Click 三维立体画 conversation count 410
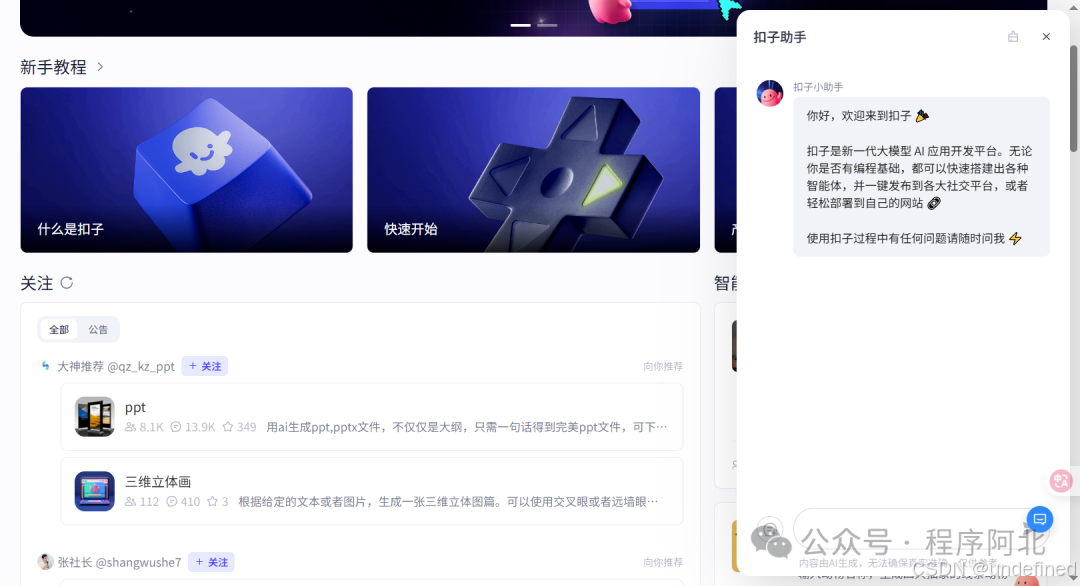Image resolution: width=1080 pixels, height=586 pixels. click(x=183, y=501)
